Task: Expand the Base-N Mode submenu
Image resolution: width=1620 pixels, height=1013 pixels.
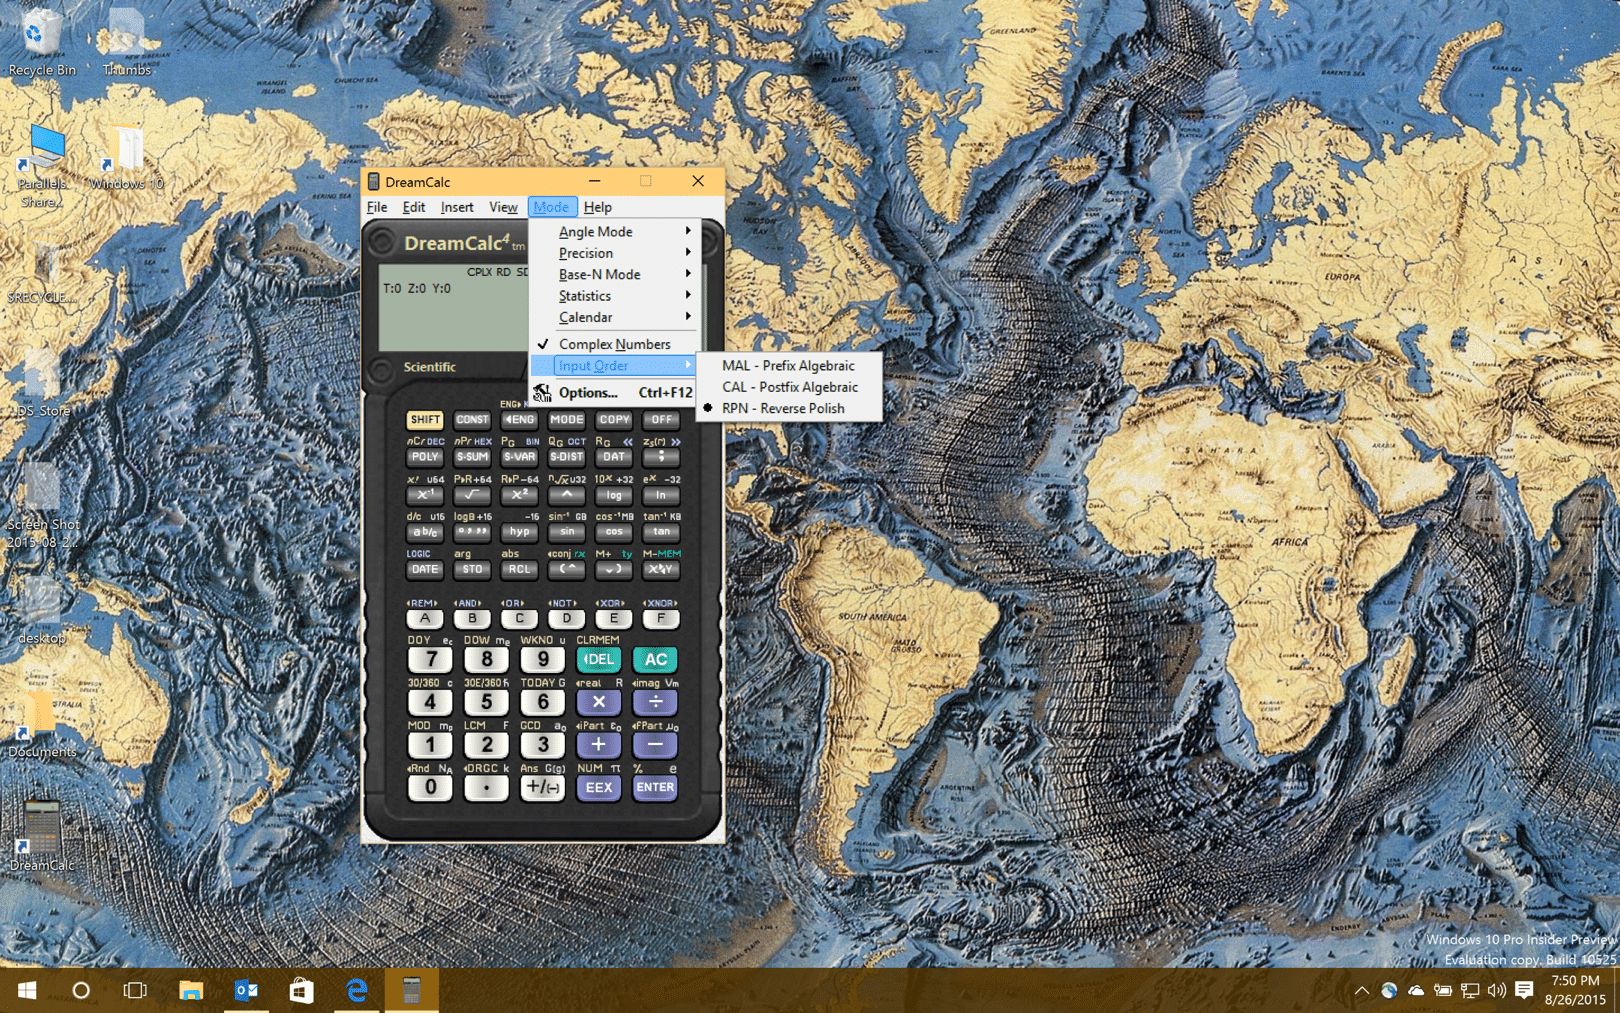Action: (x=615, y=275)
